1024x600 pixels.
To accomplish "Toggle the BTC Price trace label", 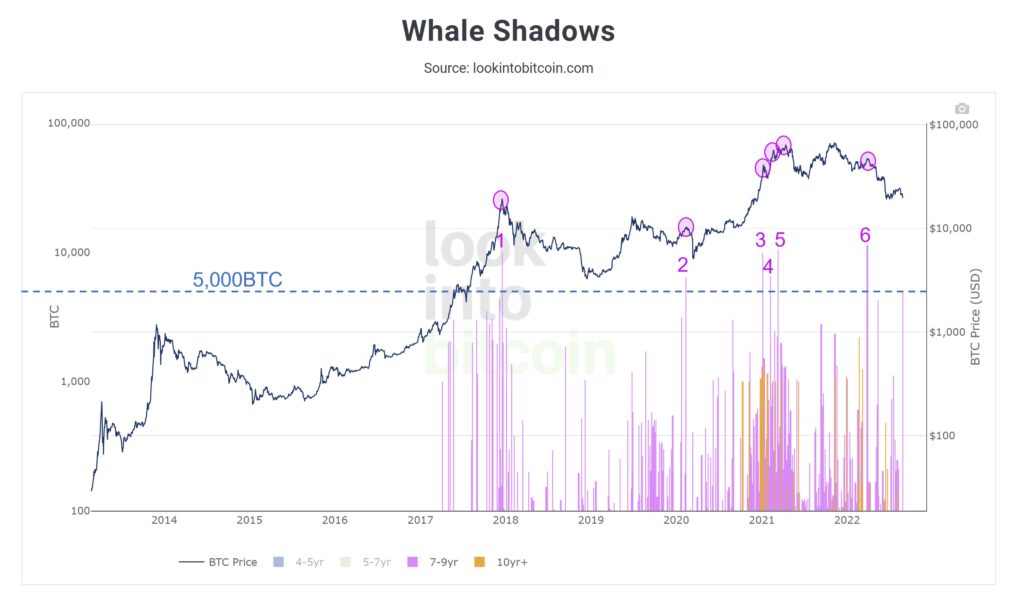I will click(x=232, y=562).
